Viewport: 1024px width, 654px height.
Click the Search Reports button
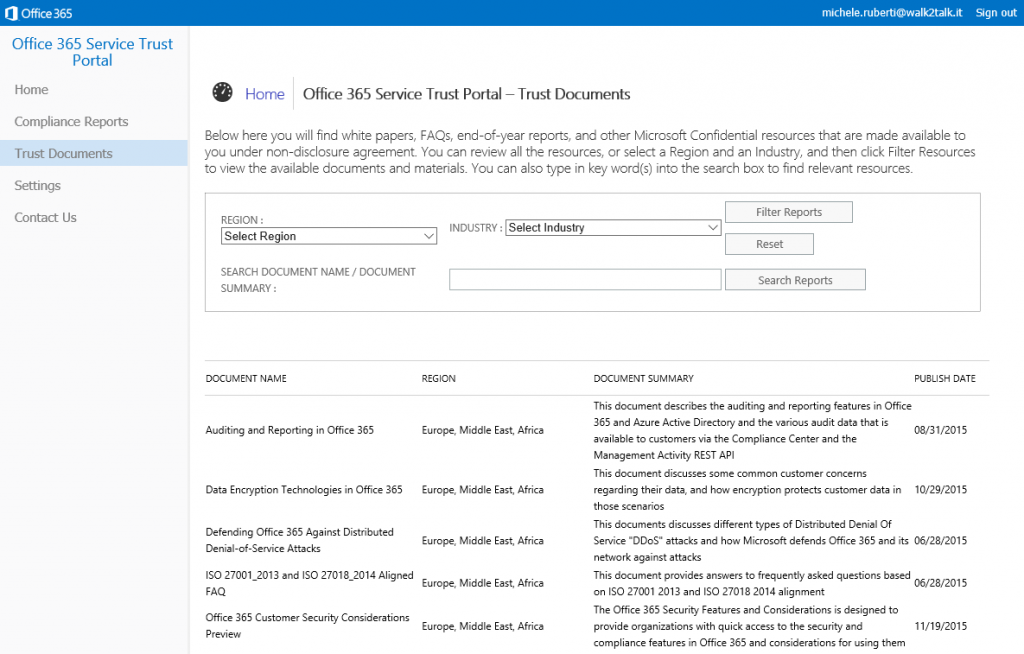[795, 280]
